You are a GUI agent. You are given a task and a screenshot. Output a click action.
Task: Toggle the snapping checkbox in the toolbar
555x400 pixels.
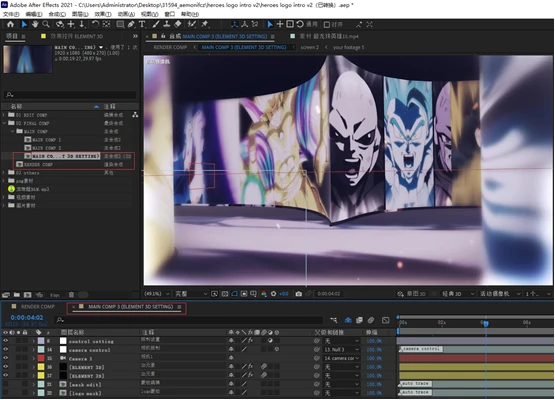(327, 24)
